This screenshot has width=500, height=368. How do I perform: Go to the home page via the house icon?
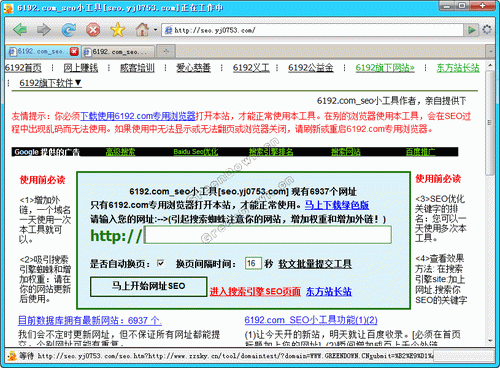(142, 30)
